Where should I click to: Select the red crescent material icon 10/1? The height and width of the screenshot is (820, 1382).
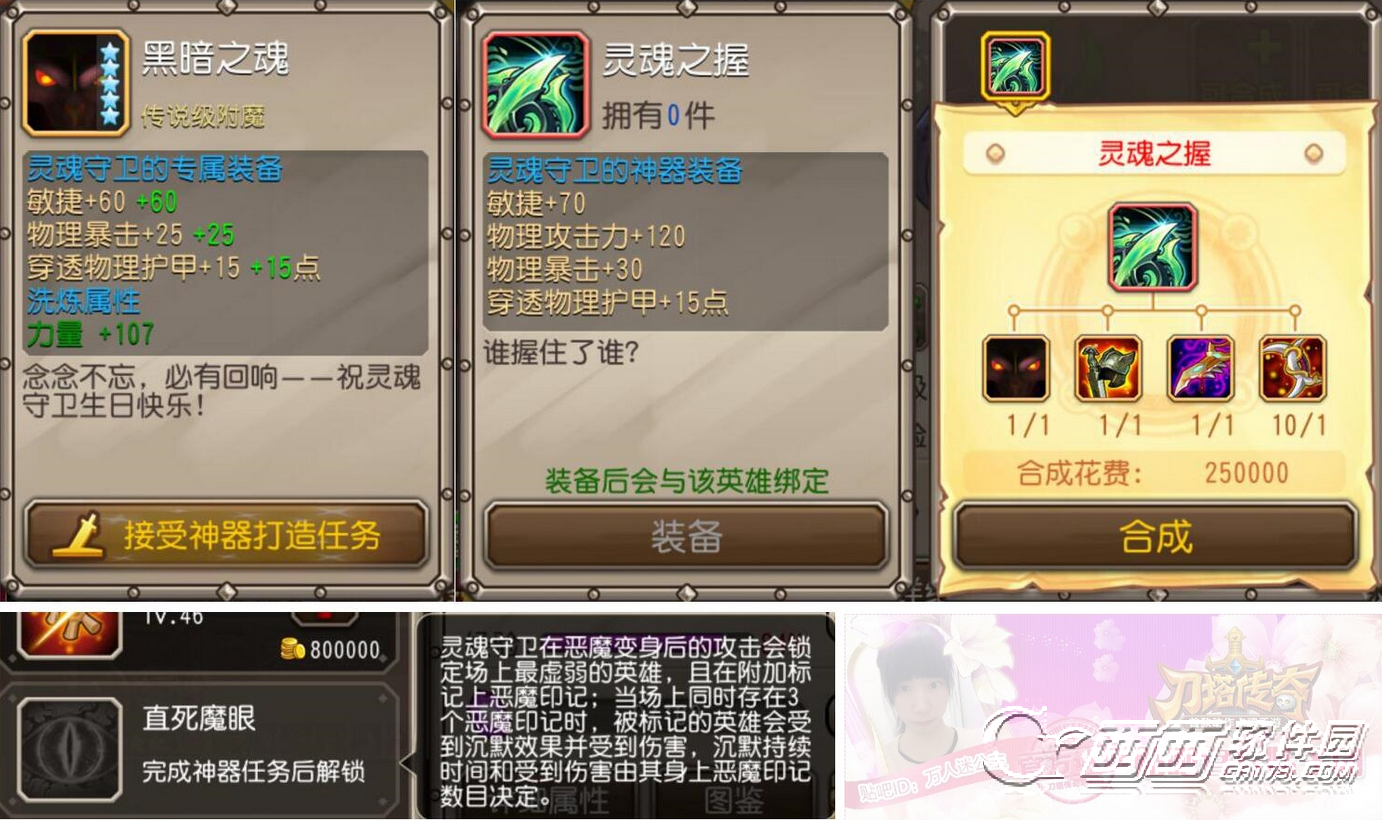[x=1293, y=369]
